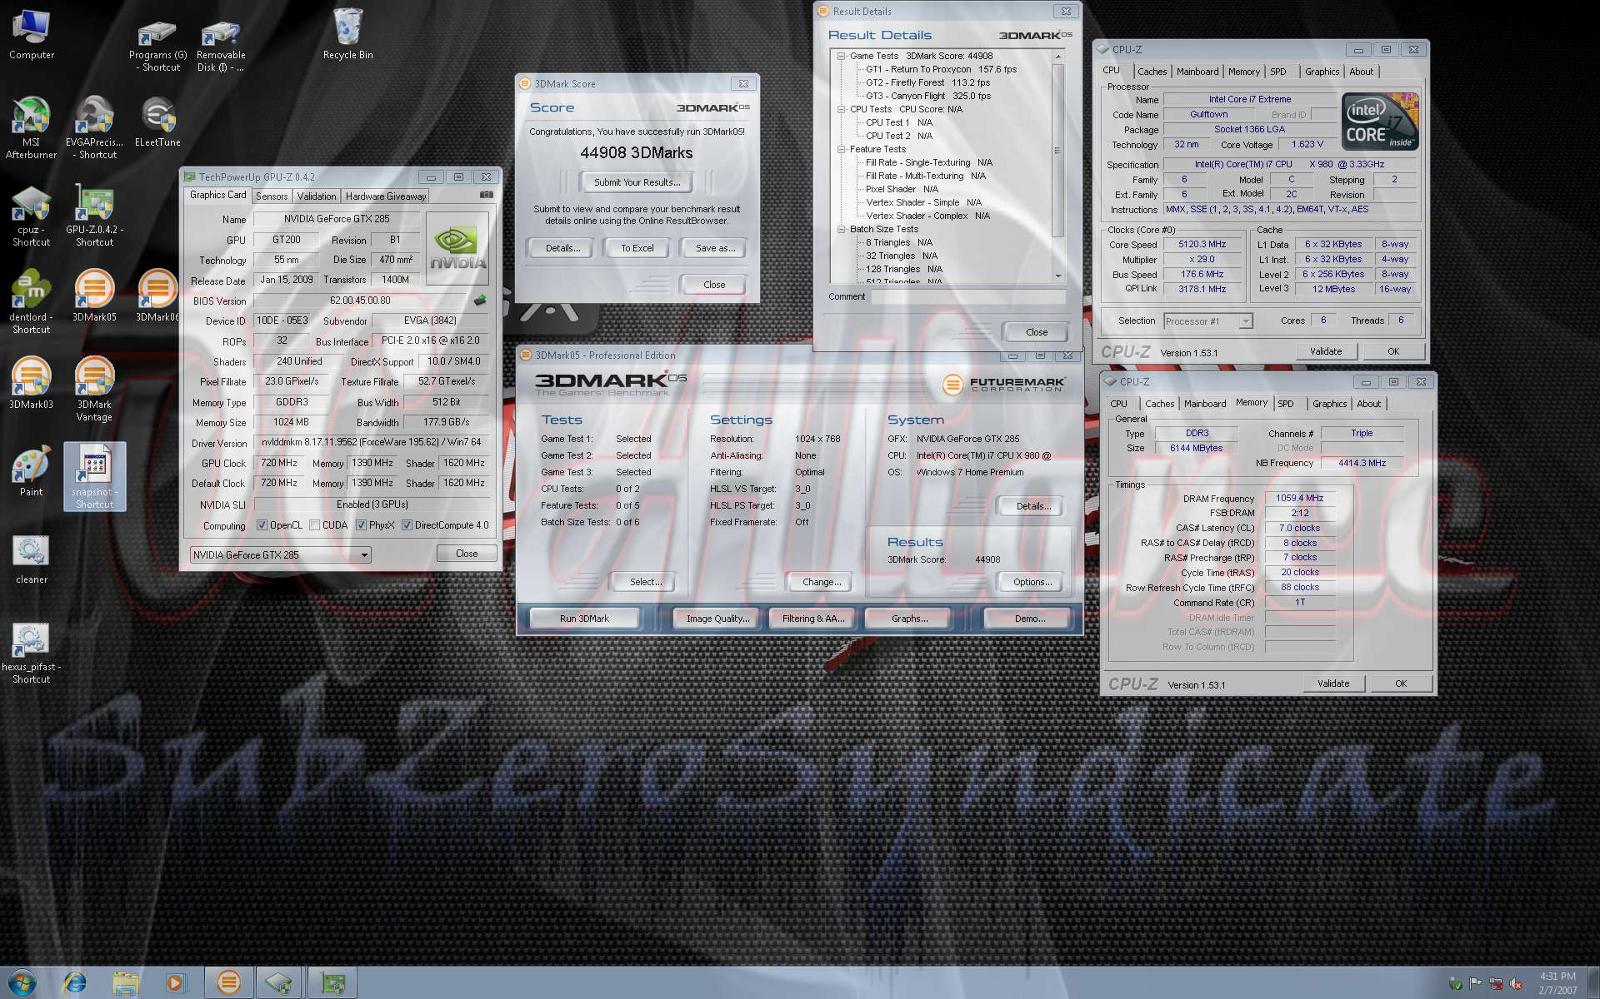Switch to 3DMark05 taskbar button

[228, 983]
